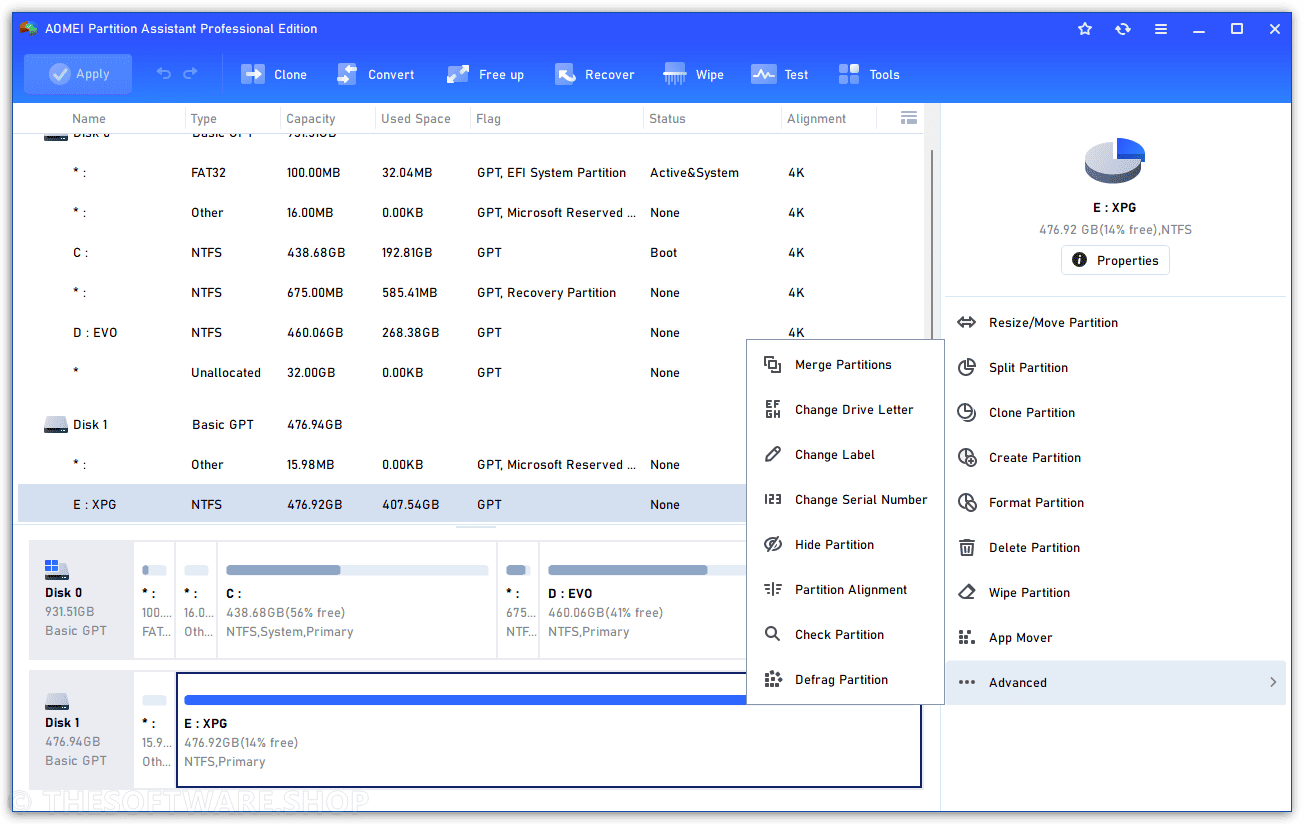
Task: Open the Tools toolbar item
Action: [x=869, y=74]
